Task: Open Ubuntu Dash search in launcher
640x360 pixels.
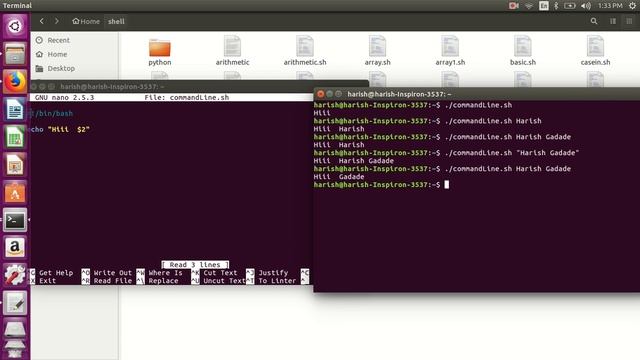Action: click(x=15, y=26)
